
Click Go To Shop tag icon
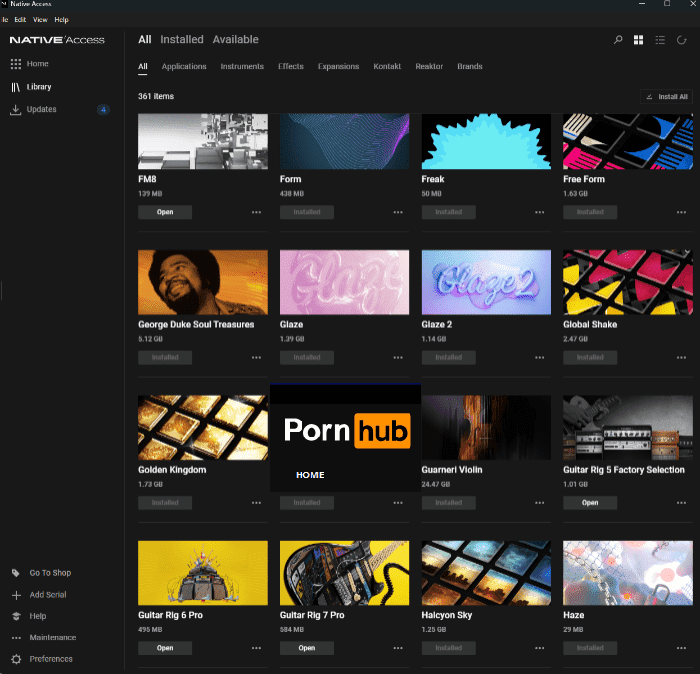pyautogui.click(x=16, y=573)
